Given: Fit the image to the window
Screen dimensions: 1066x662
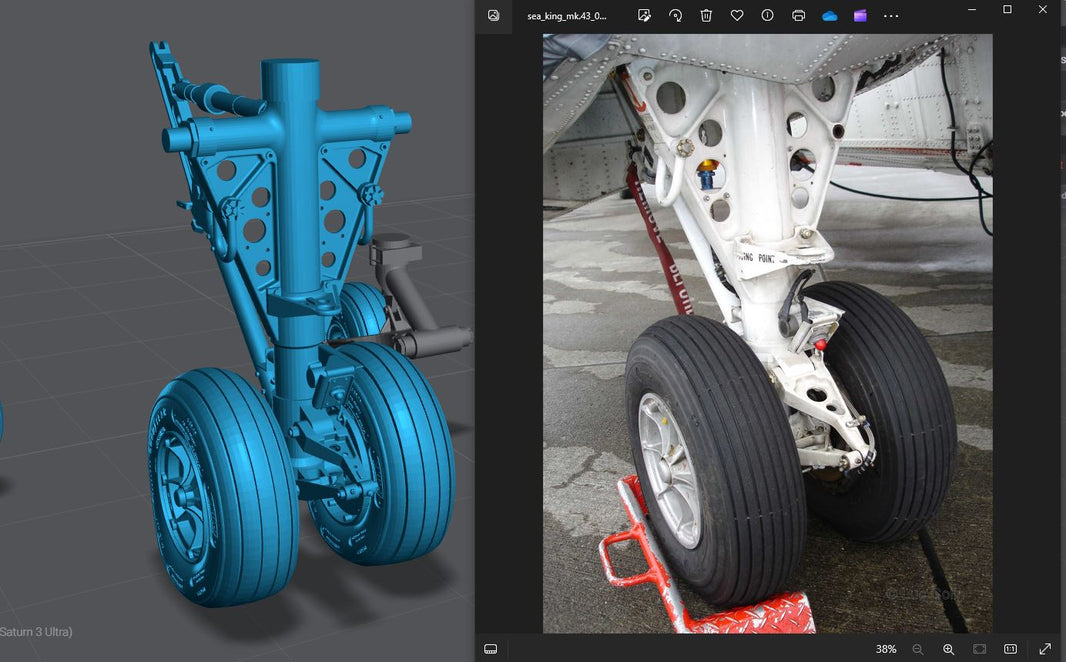Looking at the screenshot, I should [978, 649].
